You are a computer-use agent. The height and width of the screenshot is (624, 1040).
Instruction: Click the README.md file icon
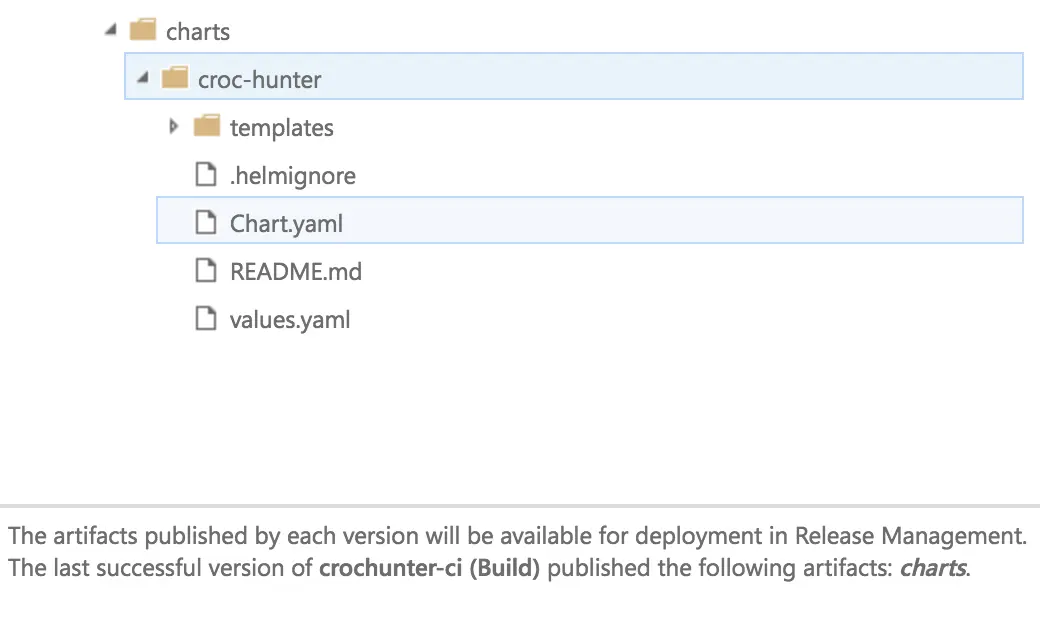point(206,271)
